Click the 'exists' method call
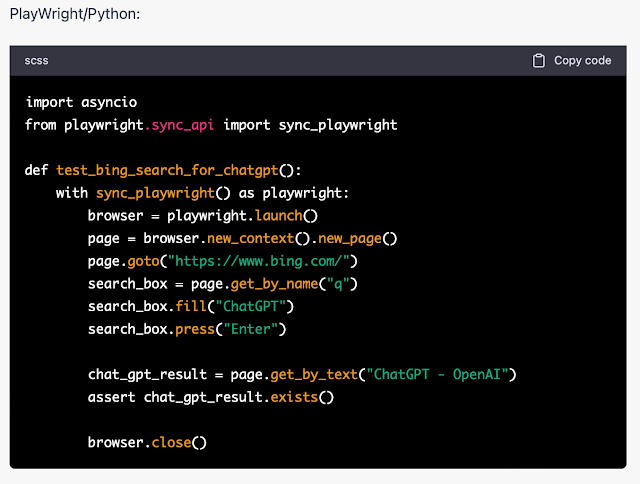Screen dimensions: 640x484 pyautogui.click(x=294, y=397)
